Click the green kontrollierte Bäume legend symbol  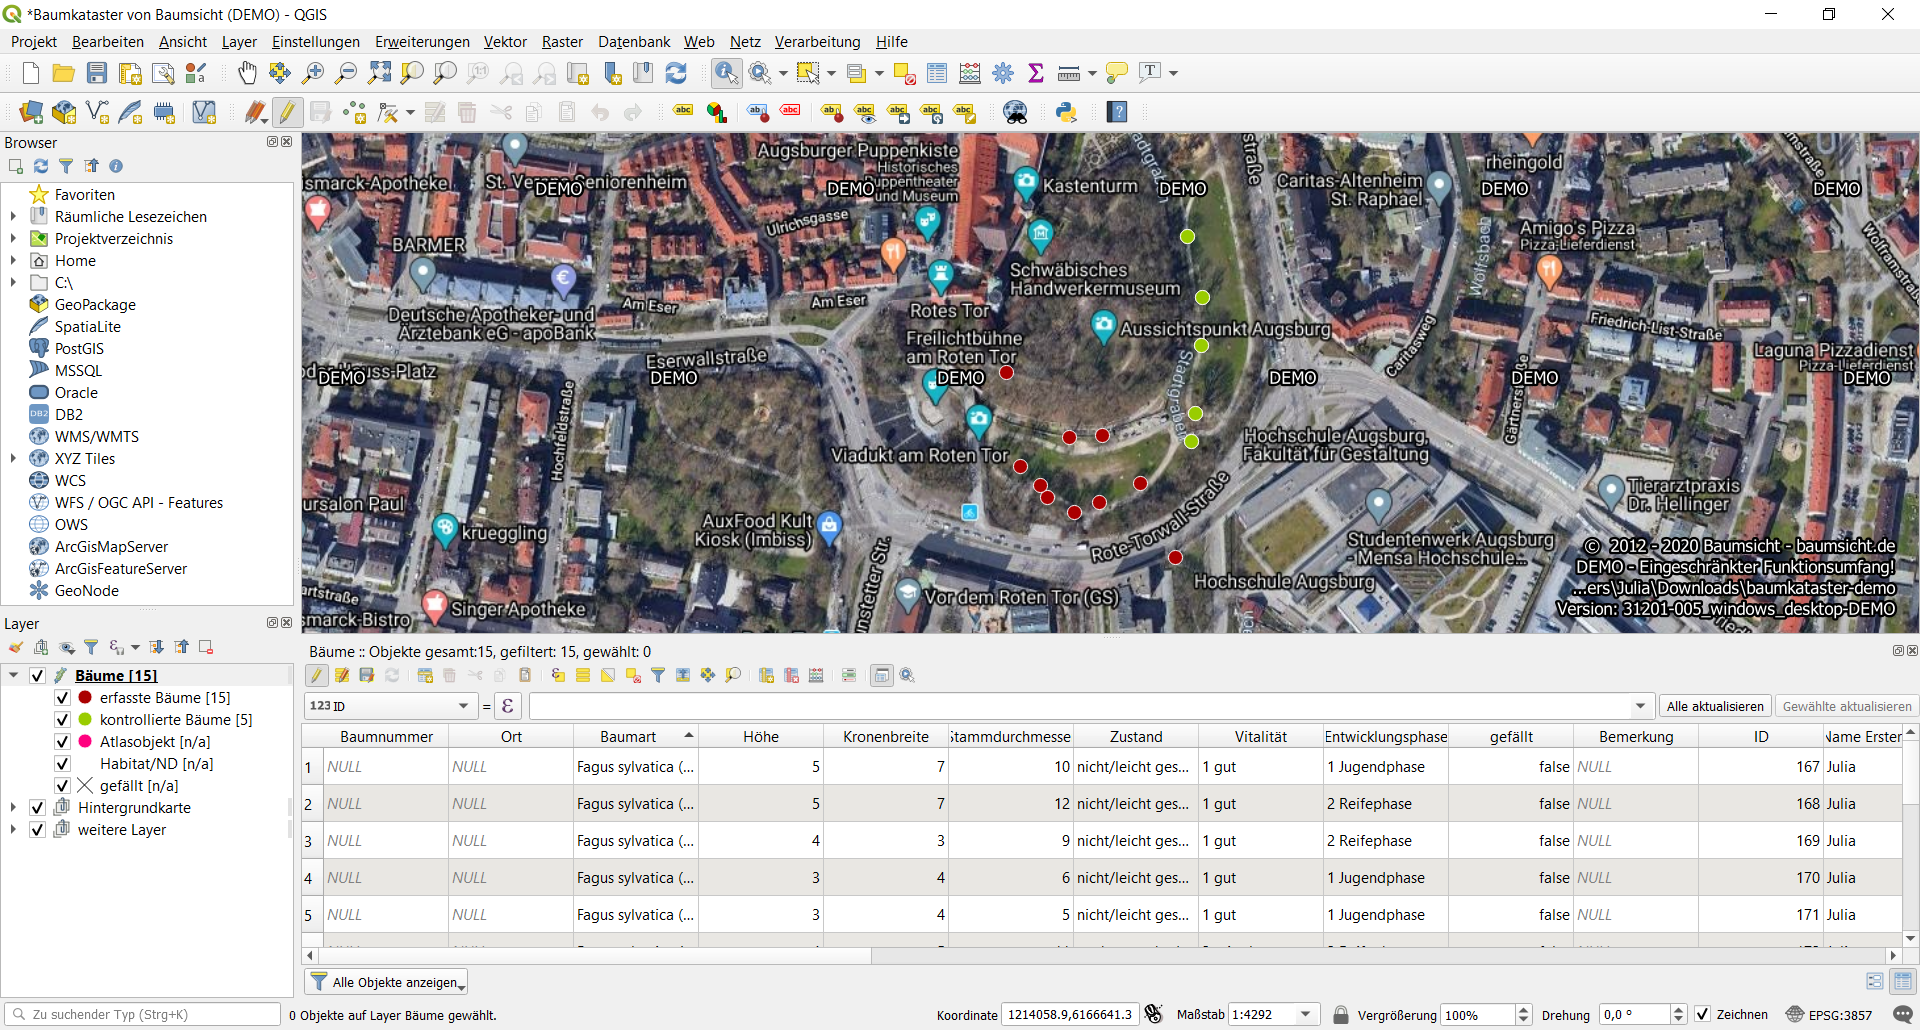pos(85,720)
